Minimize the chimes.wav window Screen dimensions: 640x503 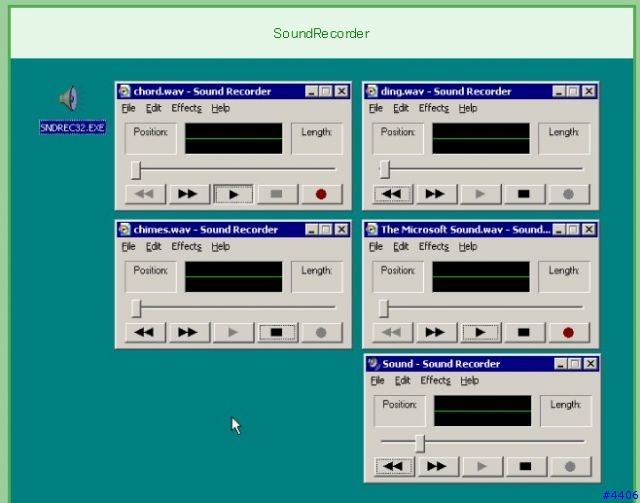coord(311,229)
